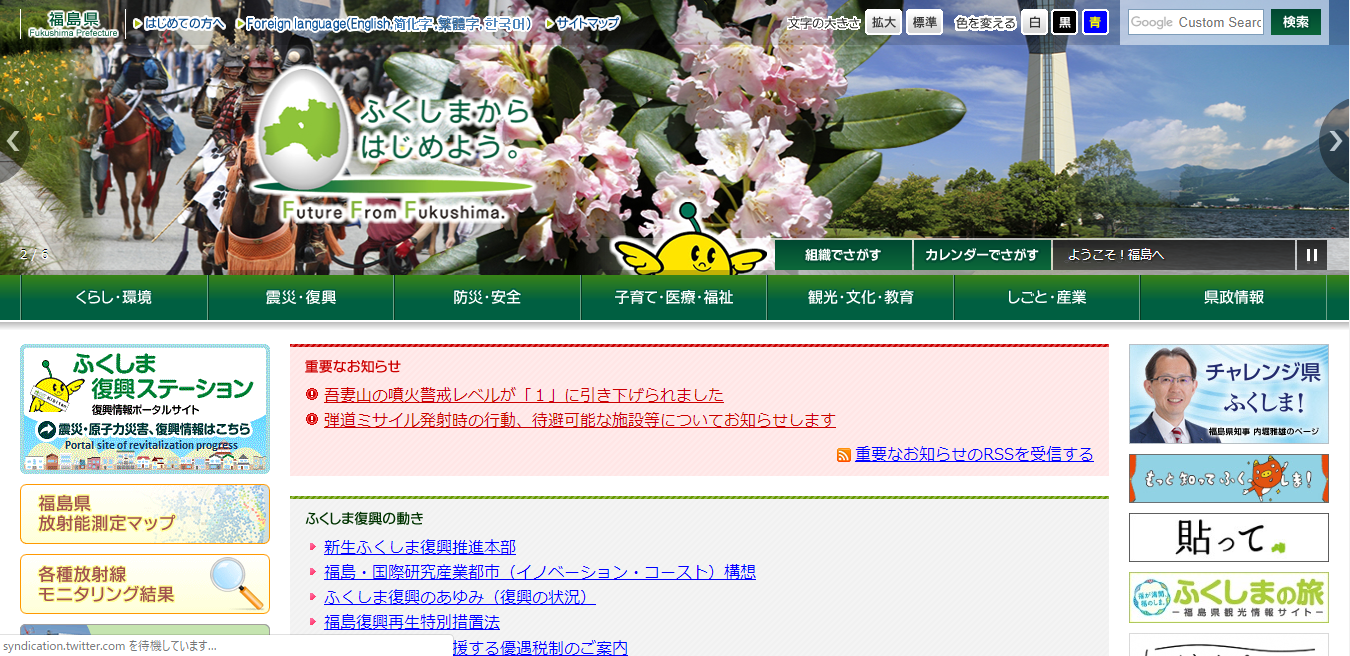Open 各種放射線モニタリング結果 magnifier banner
The image size is (1350, 656).
(x=145, y=584)
